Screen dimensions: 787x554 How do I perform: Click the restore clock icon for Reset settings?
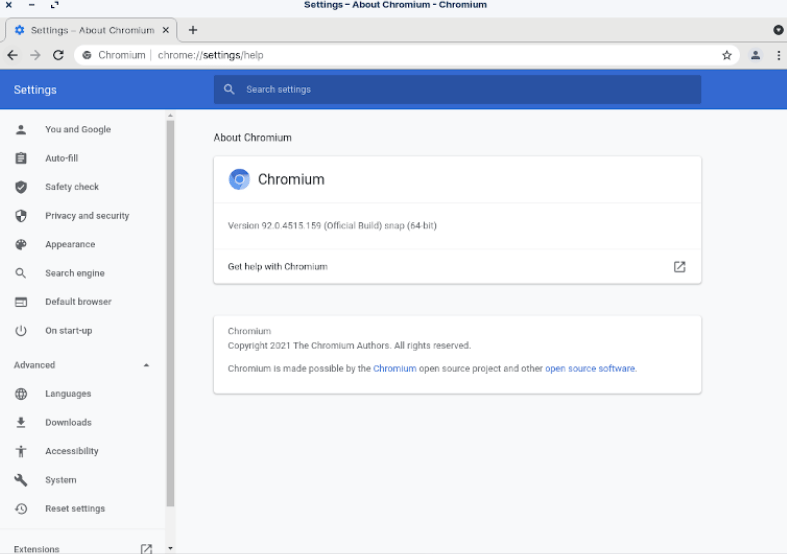(x=21, y=509)
